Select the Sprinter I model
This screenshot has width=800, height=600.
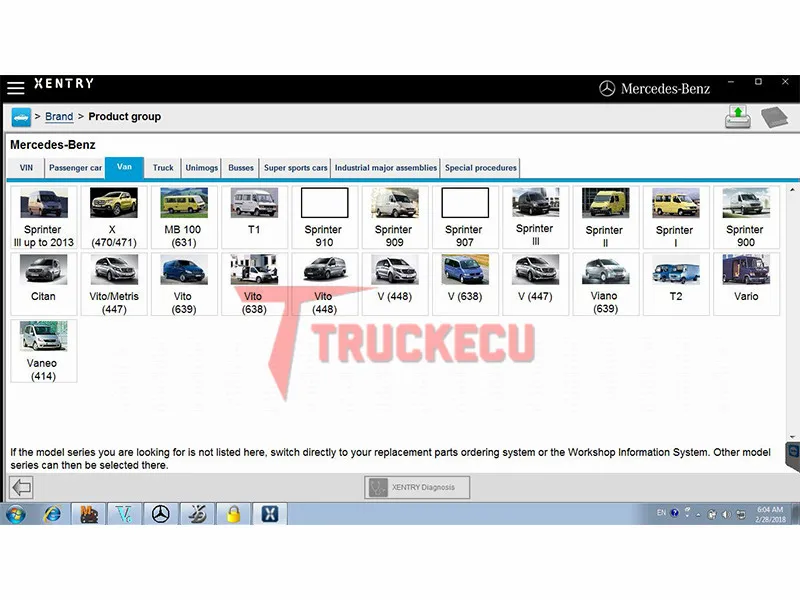pyautogui.click(x=676, y=217)
